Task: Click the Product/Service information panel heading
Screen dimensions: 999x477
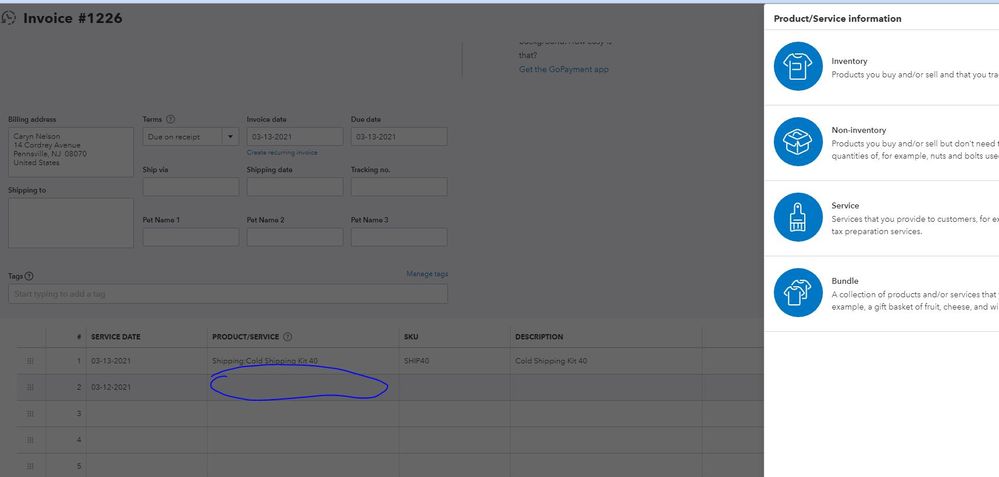Action: 837,18
